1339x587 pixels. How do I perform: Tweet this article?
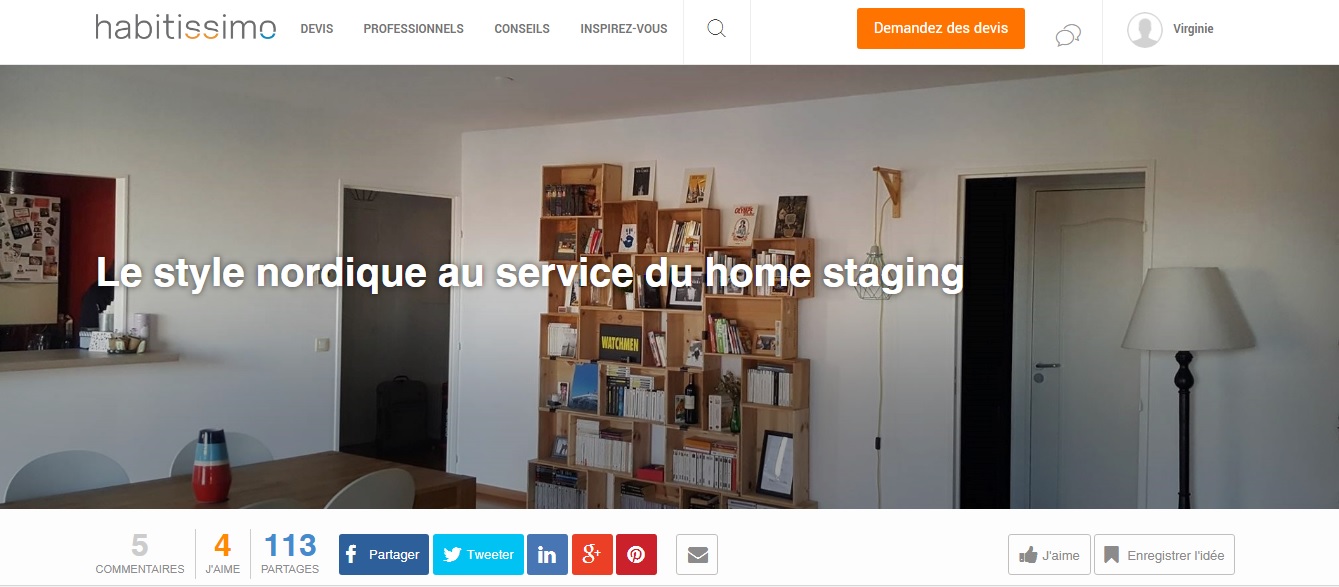(x=478, y=555)
